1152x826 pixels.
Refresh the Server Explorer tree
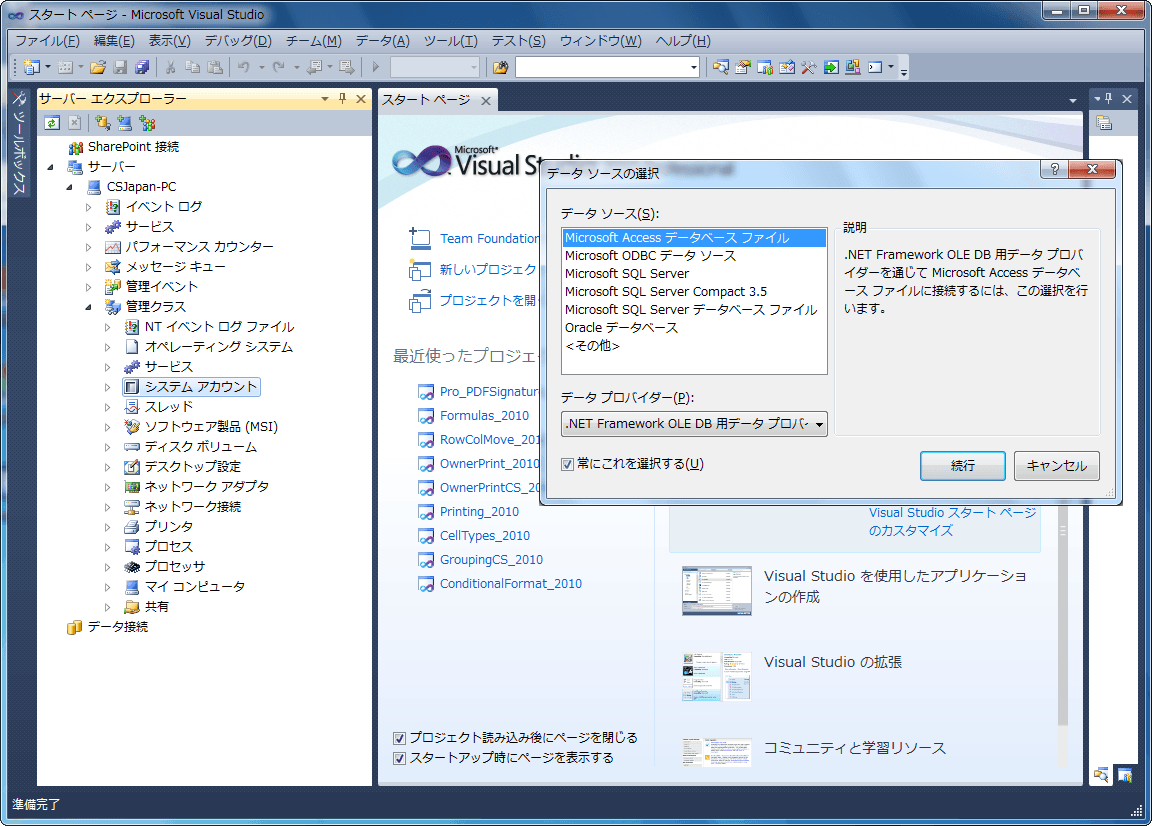coord(52,123)
